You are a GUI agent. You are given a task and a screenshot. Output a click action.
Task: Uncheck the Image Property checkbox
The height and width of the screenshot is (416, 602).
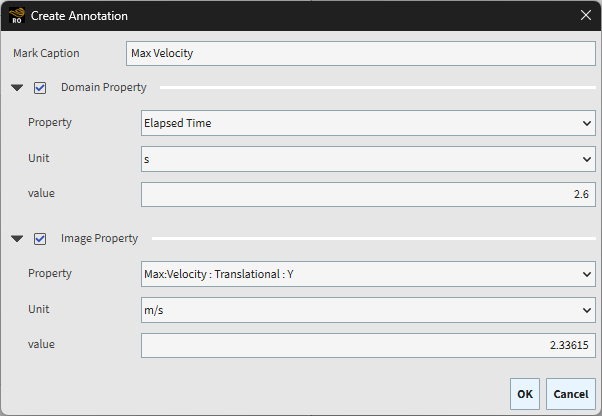(x=40, y=239)
